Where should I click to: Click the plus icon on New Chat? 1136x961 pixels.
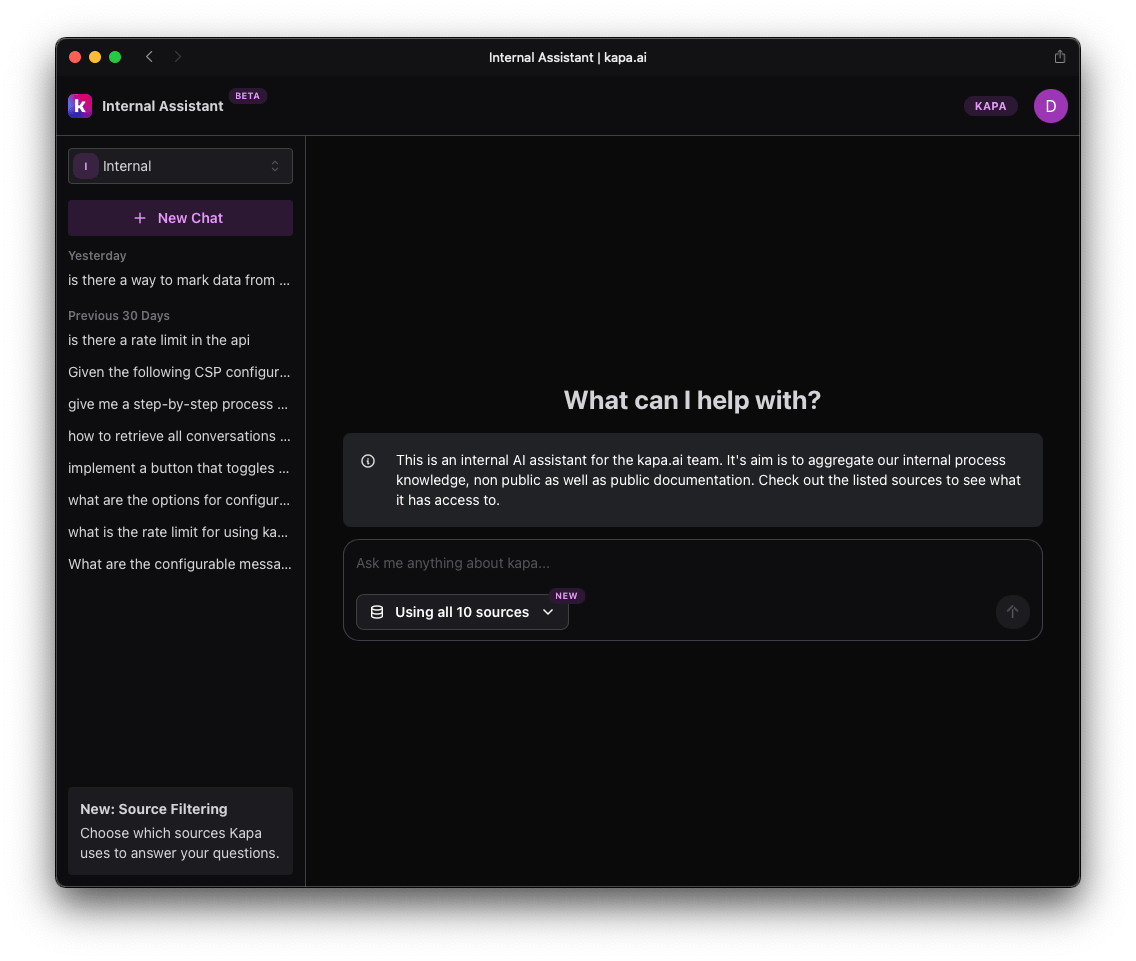point(140,218)
